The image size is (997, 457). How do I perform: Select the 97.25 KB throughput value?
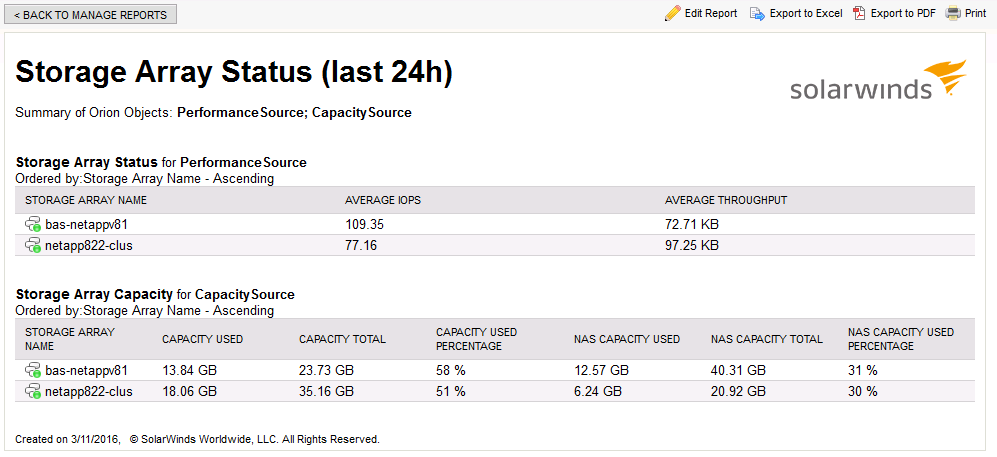[692, 245]
